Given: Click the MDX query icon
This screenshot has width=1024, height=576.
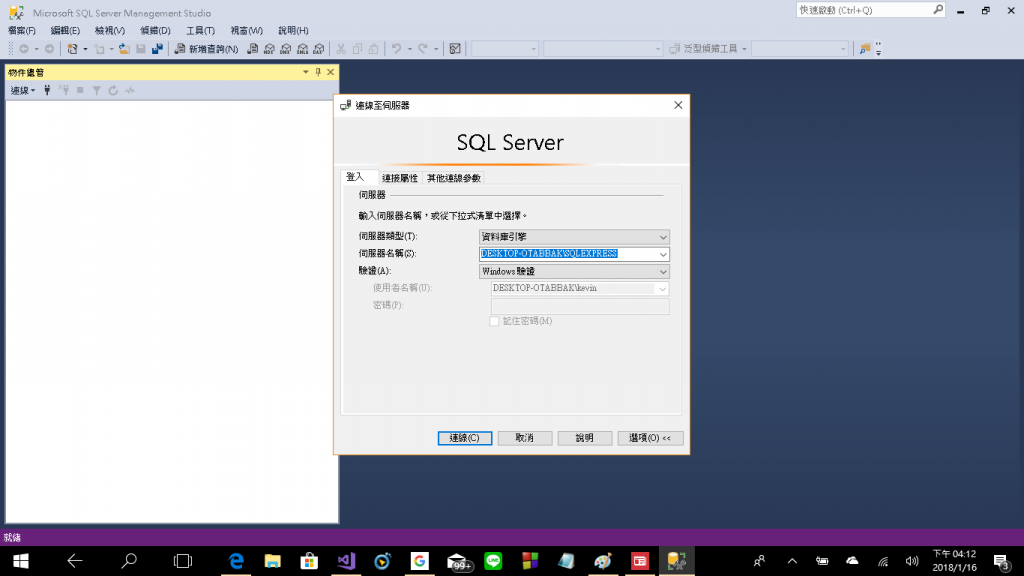Looking at the screenshot, I should pyautogui.click(x=269, y=49).
